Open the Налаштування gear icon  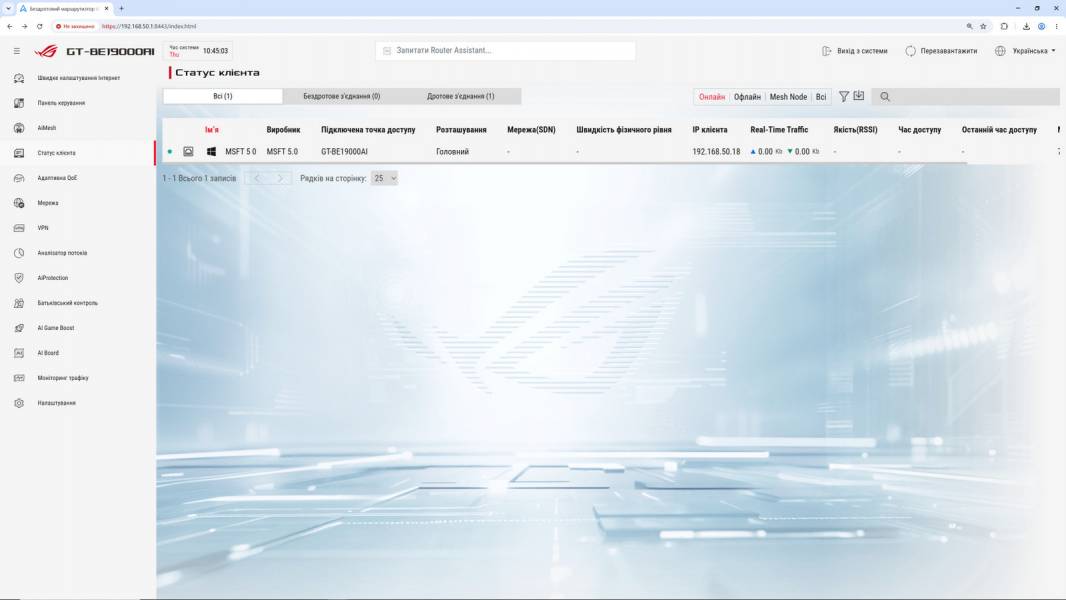pyautogui.click(x=19, y=403)
